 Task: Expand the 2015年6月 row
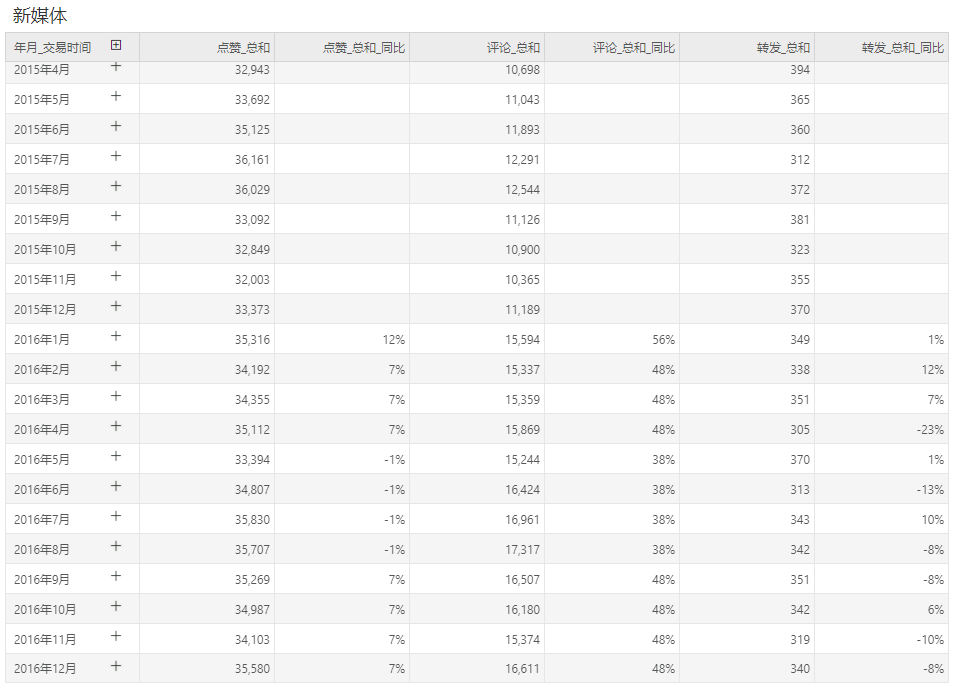point(115,126)
